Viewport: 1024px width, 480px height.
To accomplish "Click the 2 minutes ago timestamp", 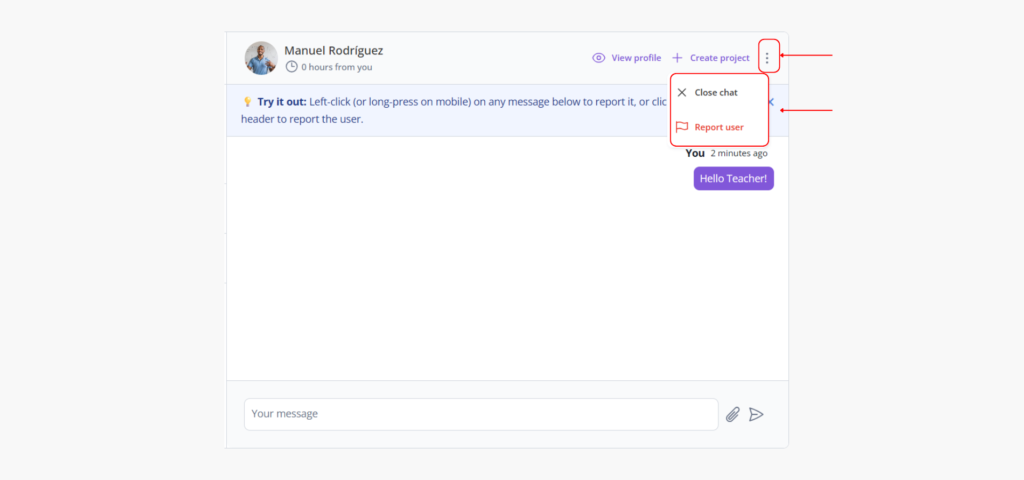I will coord(739,153).
